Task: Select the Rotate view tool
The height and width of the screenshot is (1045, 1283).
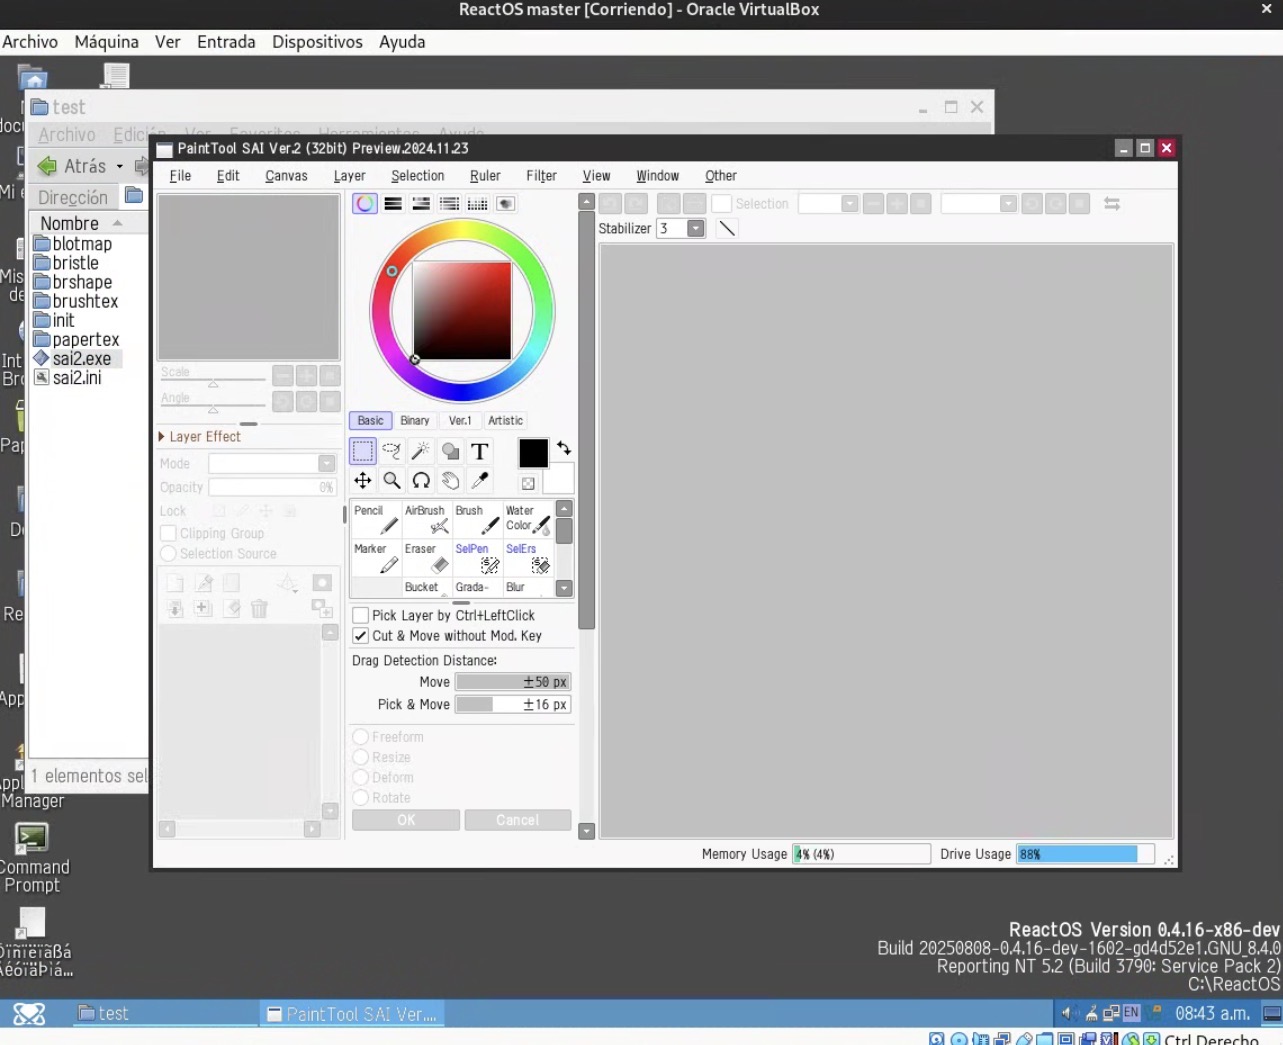Action: [421, 481]
